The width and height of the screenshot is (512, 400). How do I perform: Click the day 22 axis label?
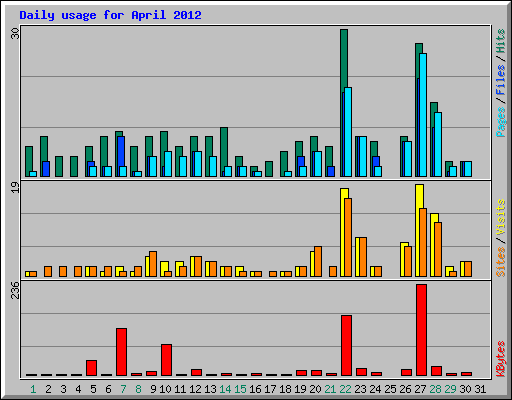coord(345,389)
